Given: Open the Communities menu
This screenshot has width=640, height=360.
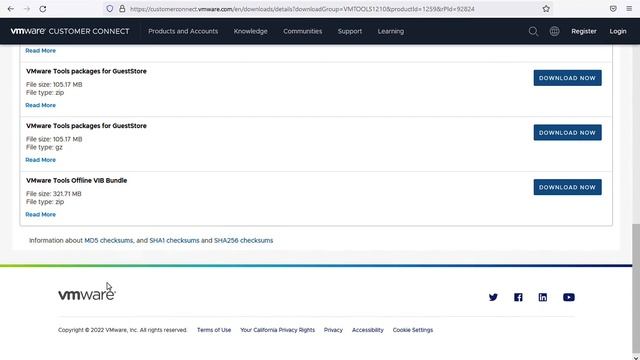Looking at the screenshot, I should [302, 31].
